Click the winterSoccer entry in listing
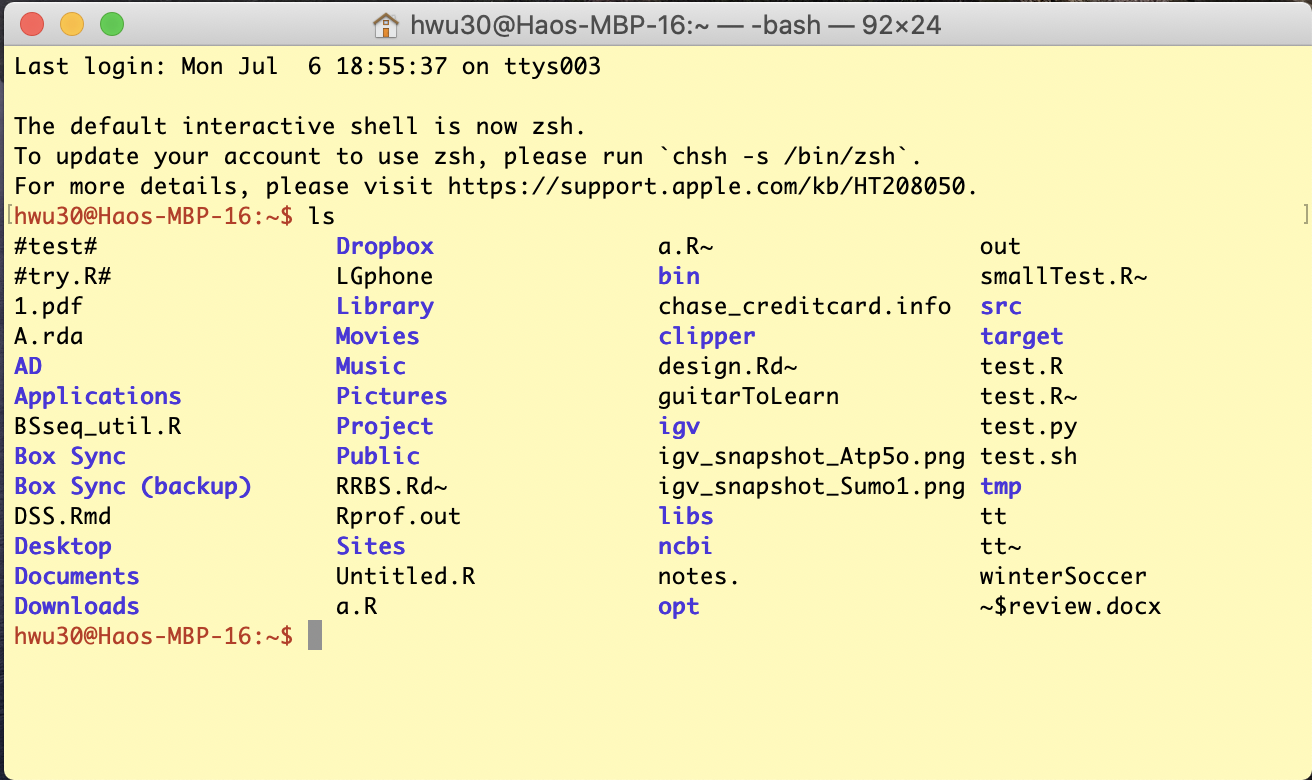Viewport: 1312px width, 780px height. tap(1064, 576)
